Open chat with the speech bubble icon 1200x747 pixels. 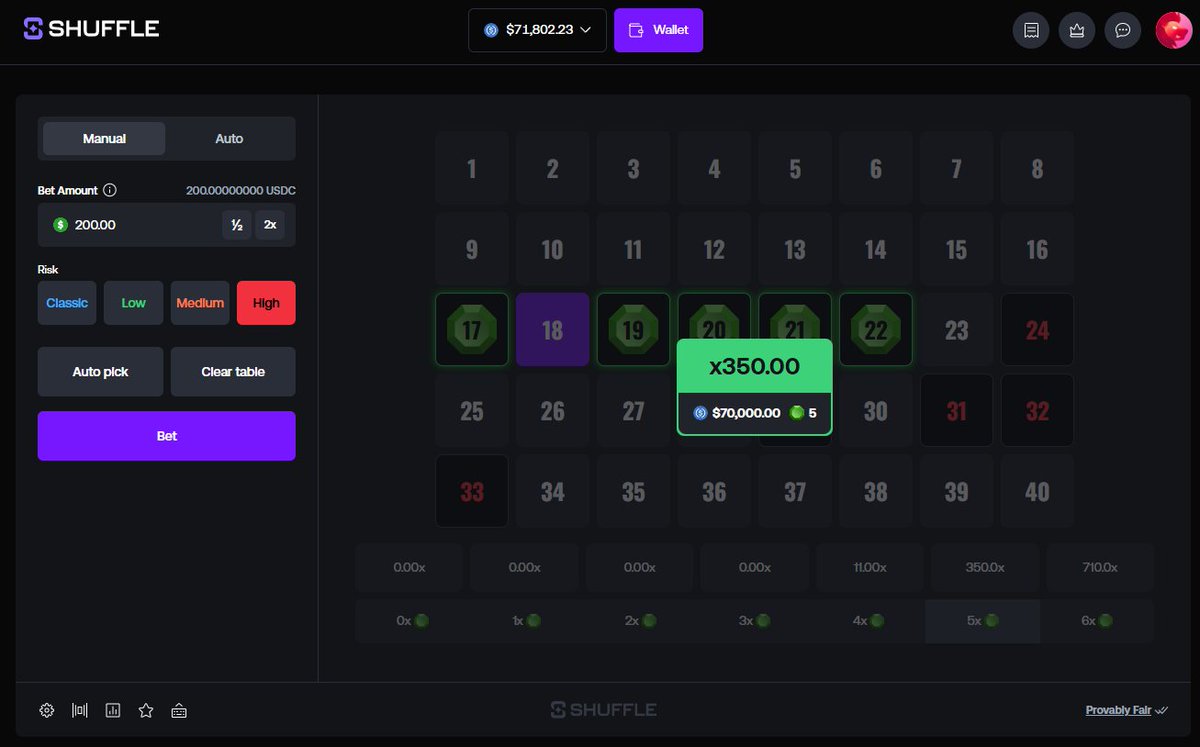coord(1122,30)
